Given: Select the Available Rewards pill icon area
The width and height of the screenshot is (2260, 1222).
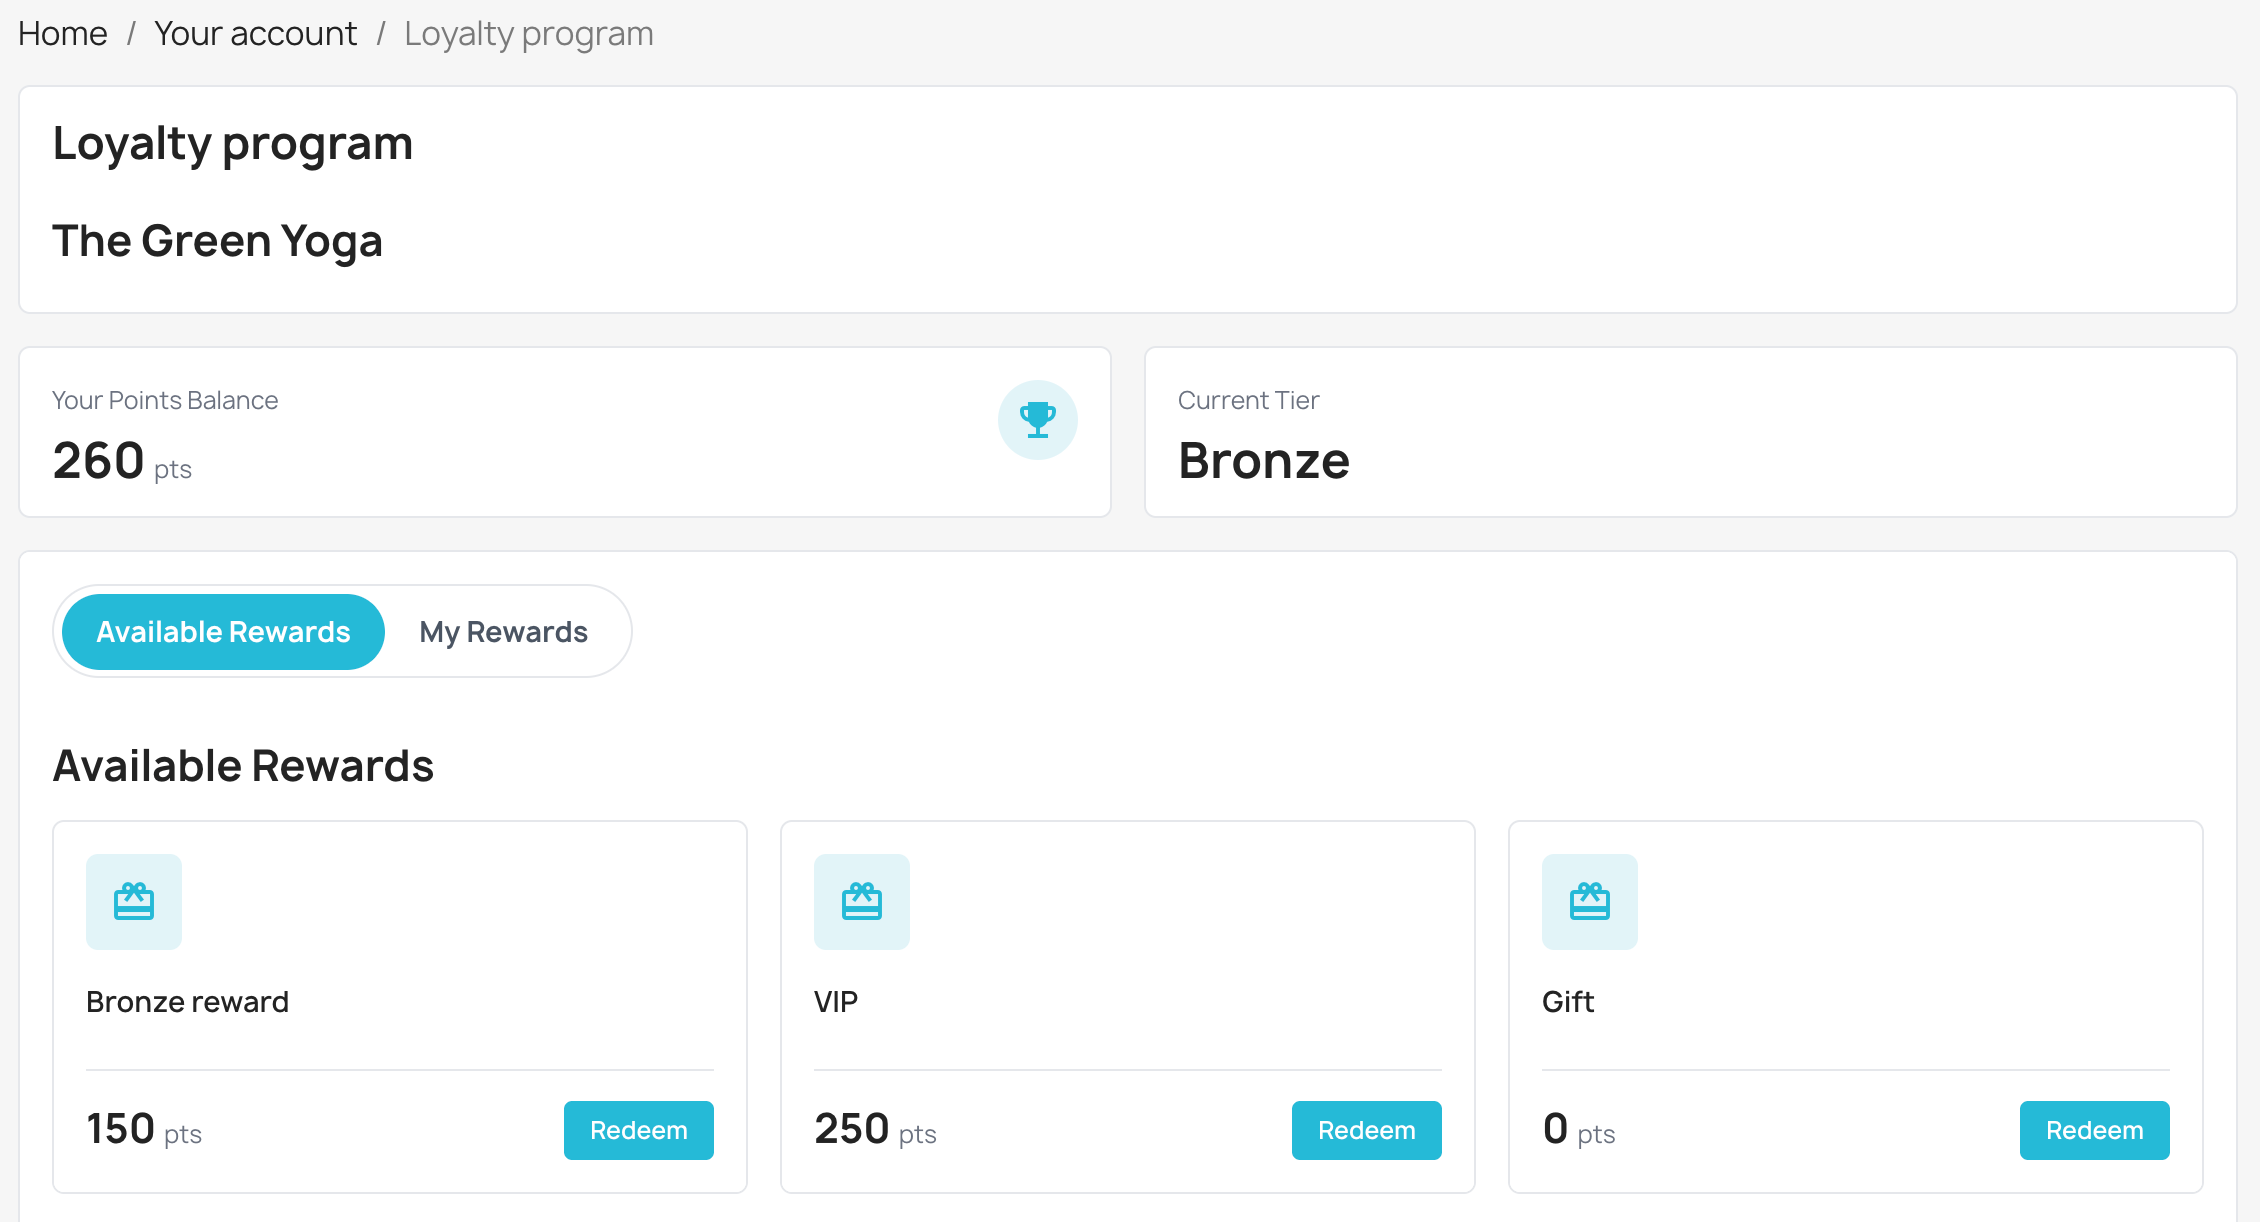Looking at the screenshot, I should tap(222, 631).
